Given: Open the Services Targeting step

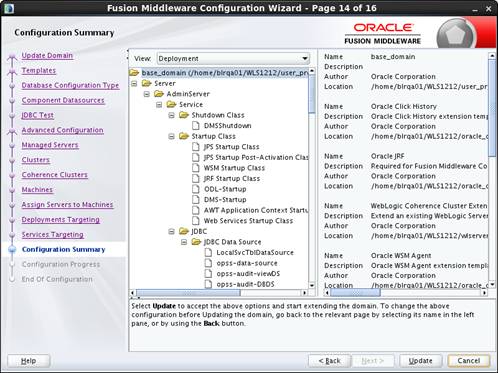Looking at the screenshot, I should coord(53,234).
